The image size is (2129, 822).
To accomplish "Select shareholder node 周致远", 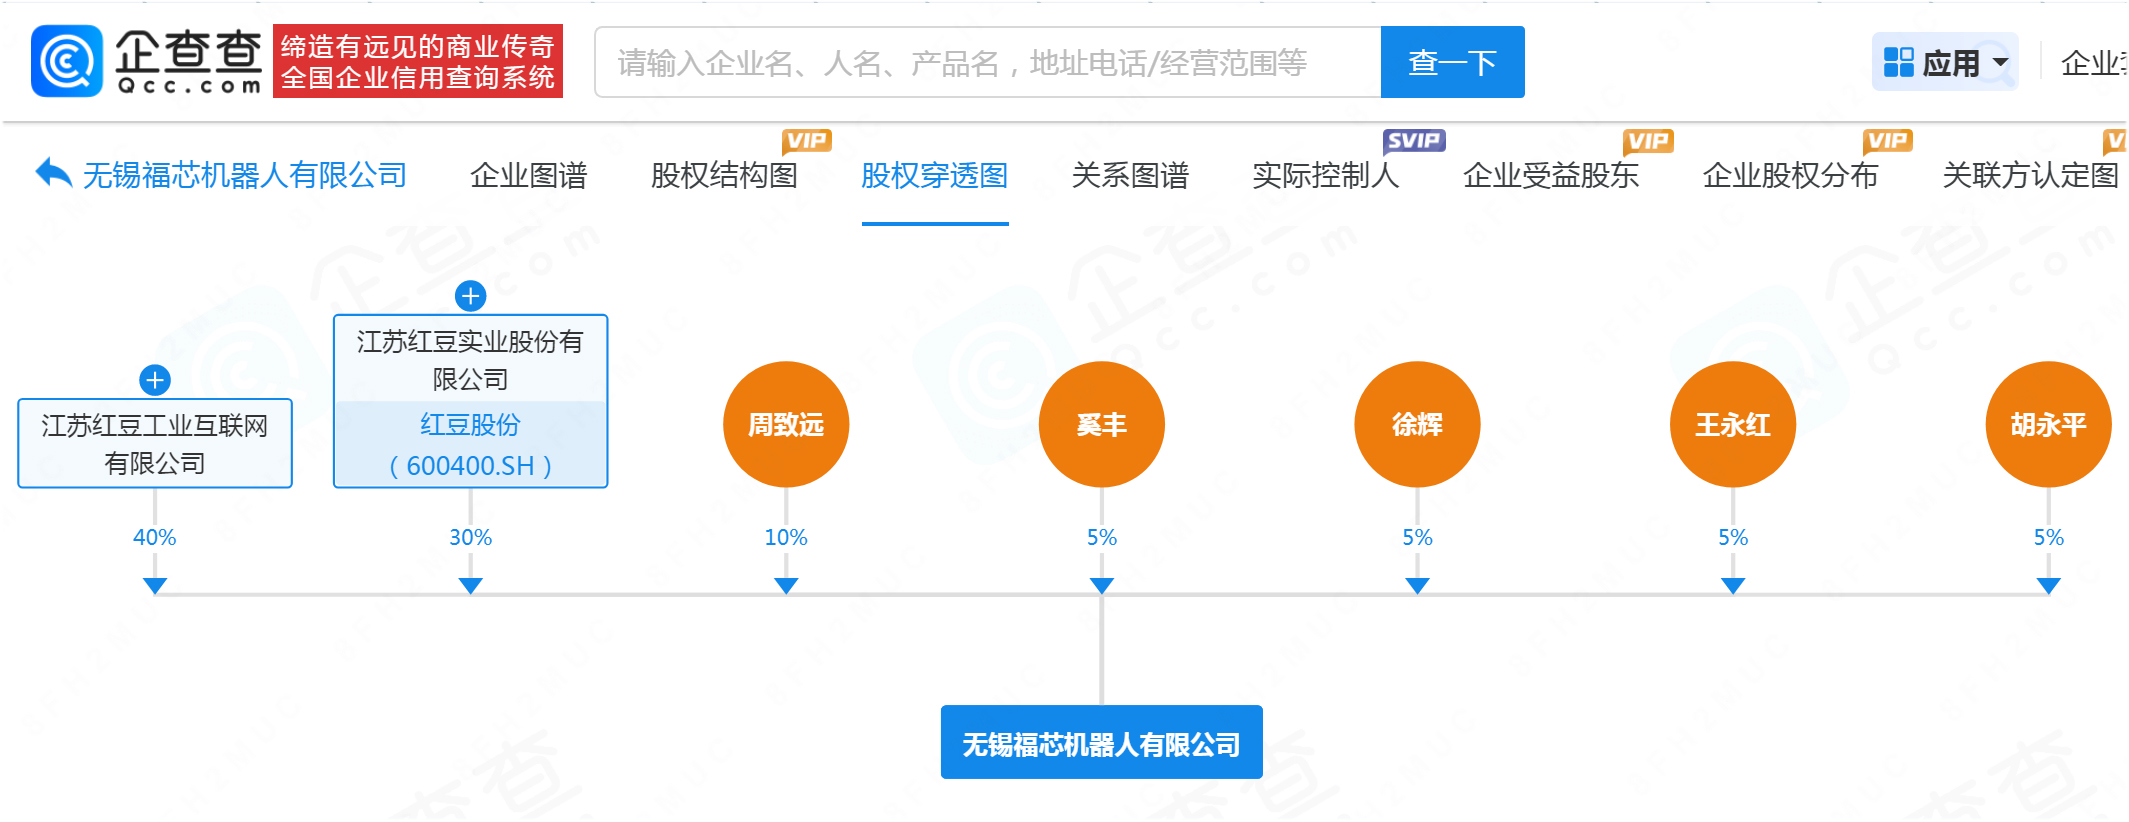I will [786, 424].
